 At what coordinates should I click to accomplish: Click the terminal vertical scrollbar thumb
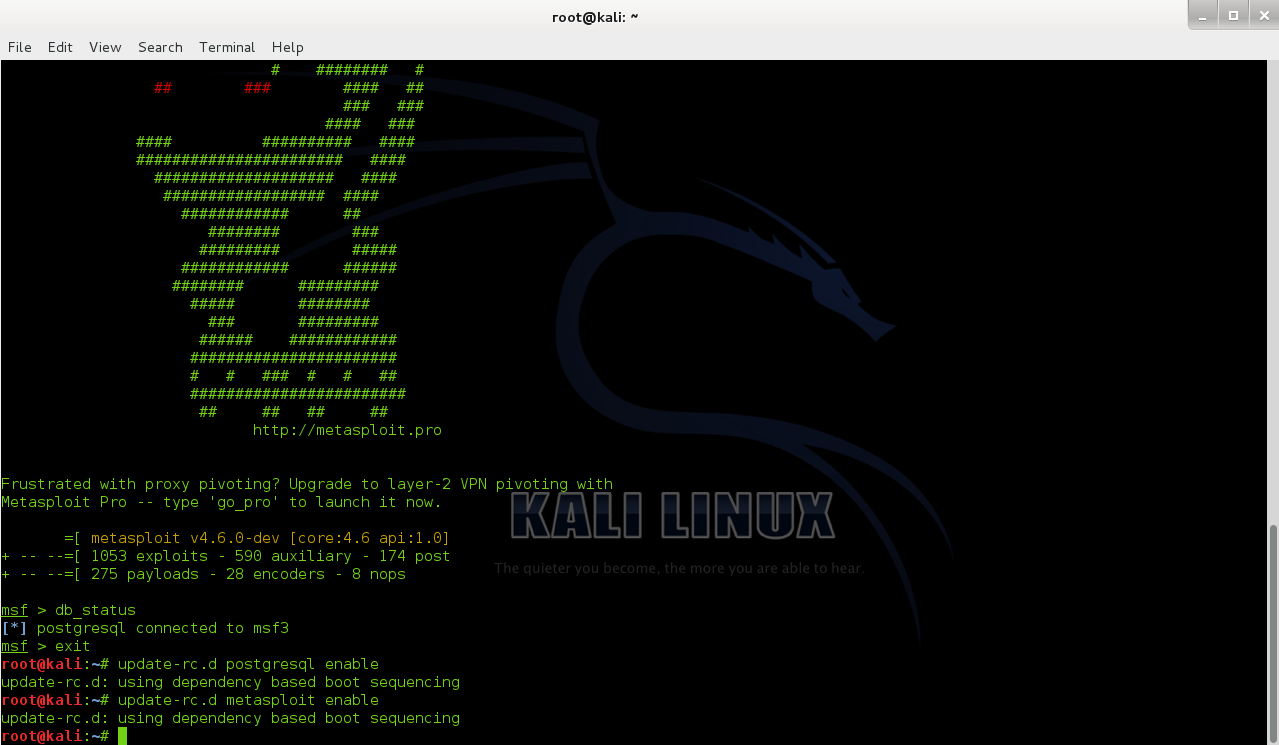[x=1273, y=633]
